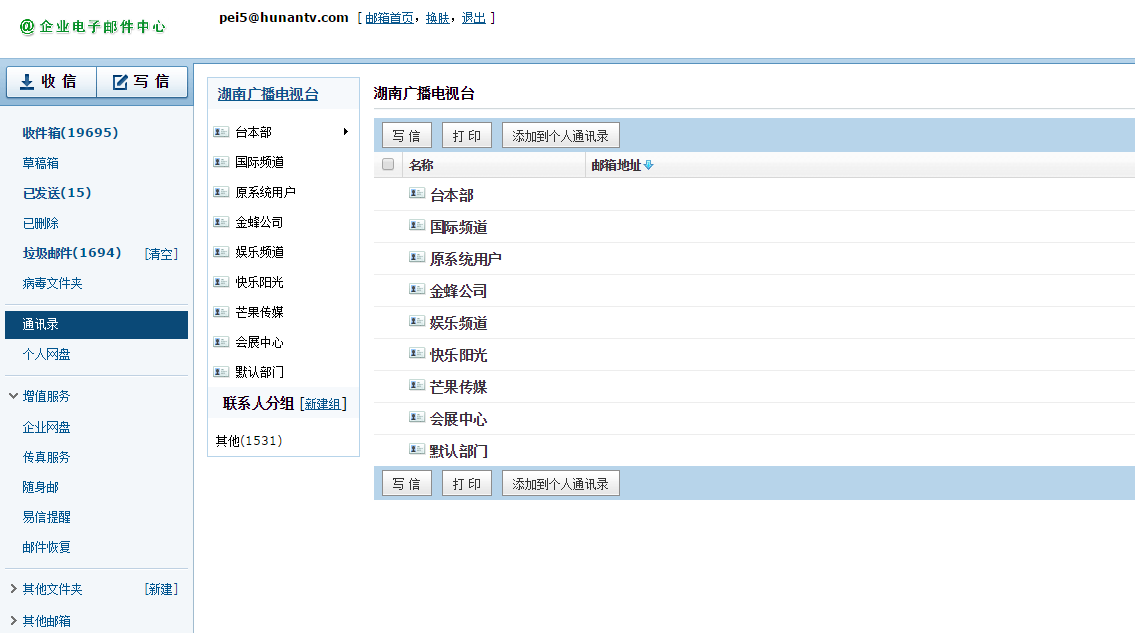Click the 写信 compose button in the sidebar
This screenshot has height=633, width=1135.
coord(142,82)
